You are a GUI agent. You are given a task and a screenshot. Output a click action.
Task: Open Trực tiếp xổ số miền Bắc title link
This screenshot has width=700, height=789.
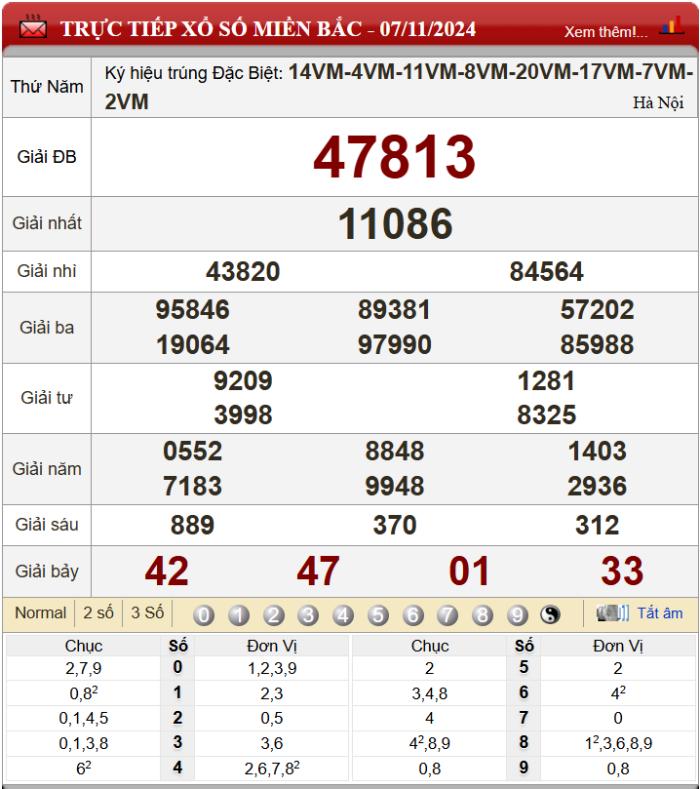(x=268, y=29)
